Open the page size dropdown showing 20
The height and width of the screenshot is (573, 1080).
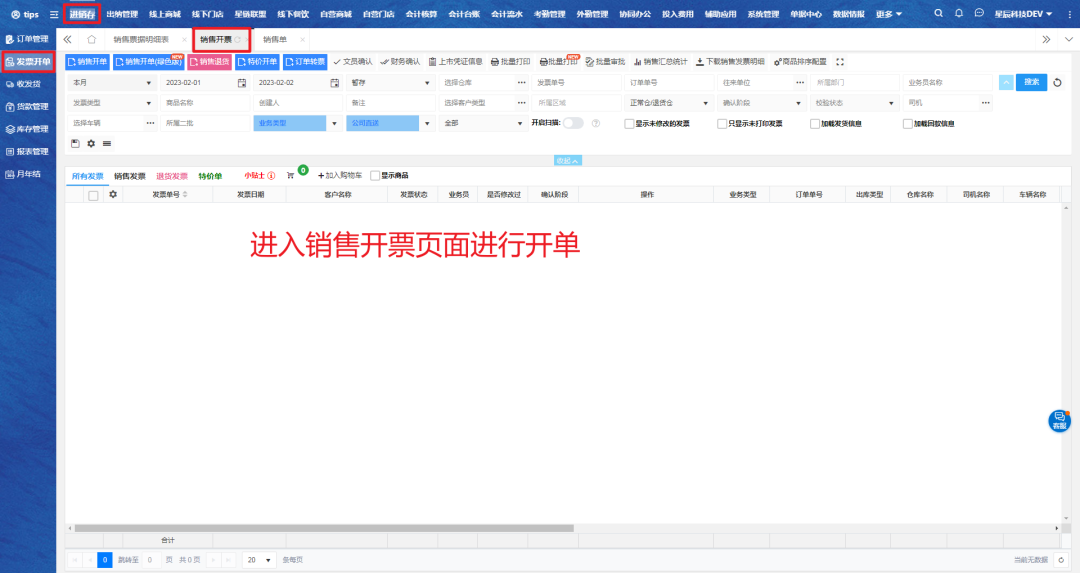pyautogui.click(x=261, y=560)
